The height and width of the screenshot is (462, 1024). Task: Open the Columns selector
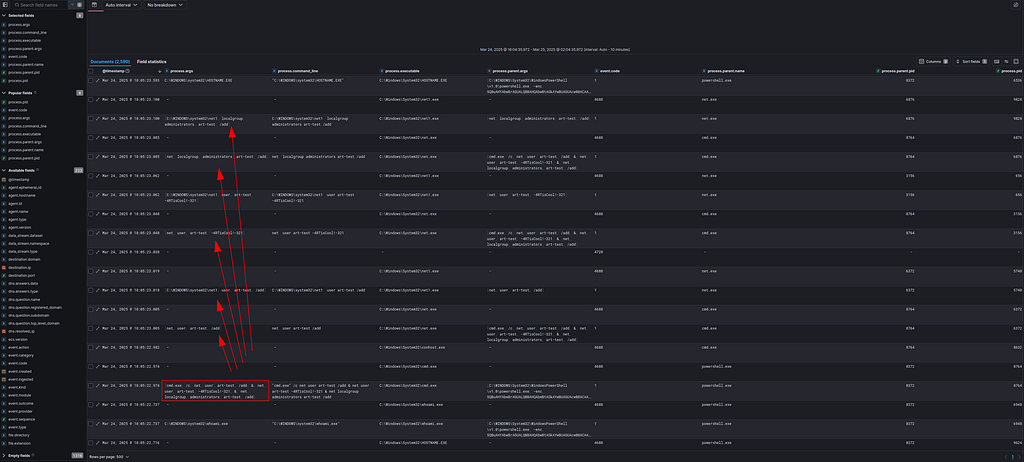click(x=934, y=61)
